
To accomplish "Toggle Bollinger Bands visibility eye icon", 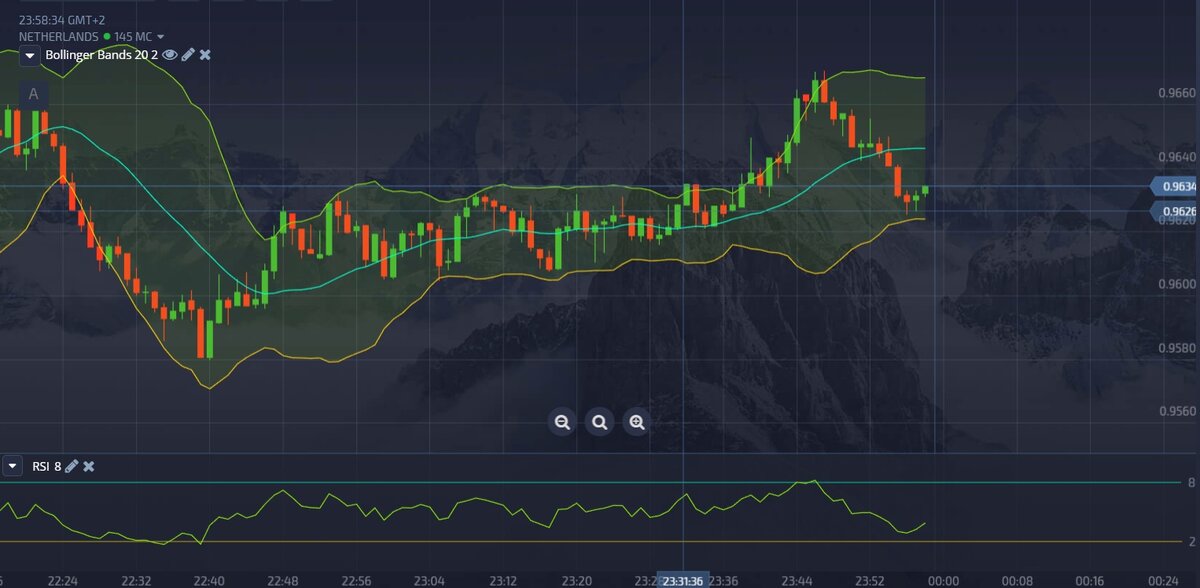I will tap(169, 54).
